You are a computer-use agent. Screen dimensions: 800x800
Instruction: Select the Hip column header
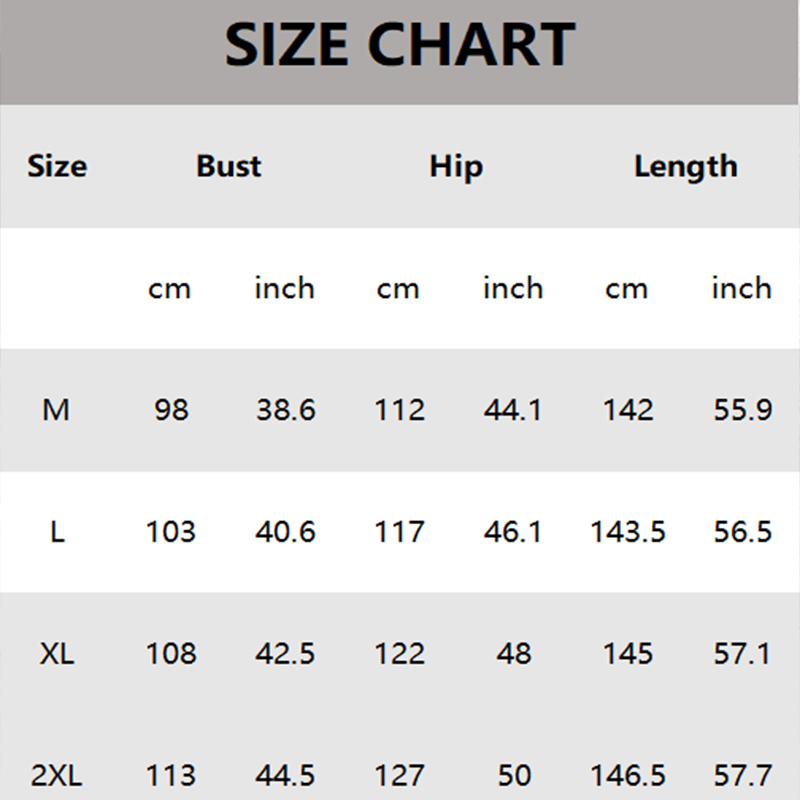point(456,166)
